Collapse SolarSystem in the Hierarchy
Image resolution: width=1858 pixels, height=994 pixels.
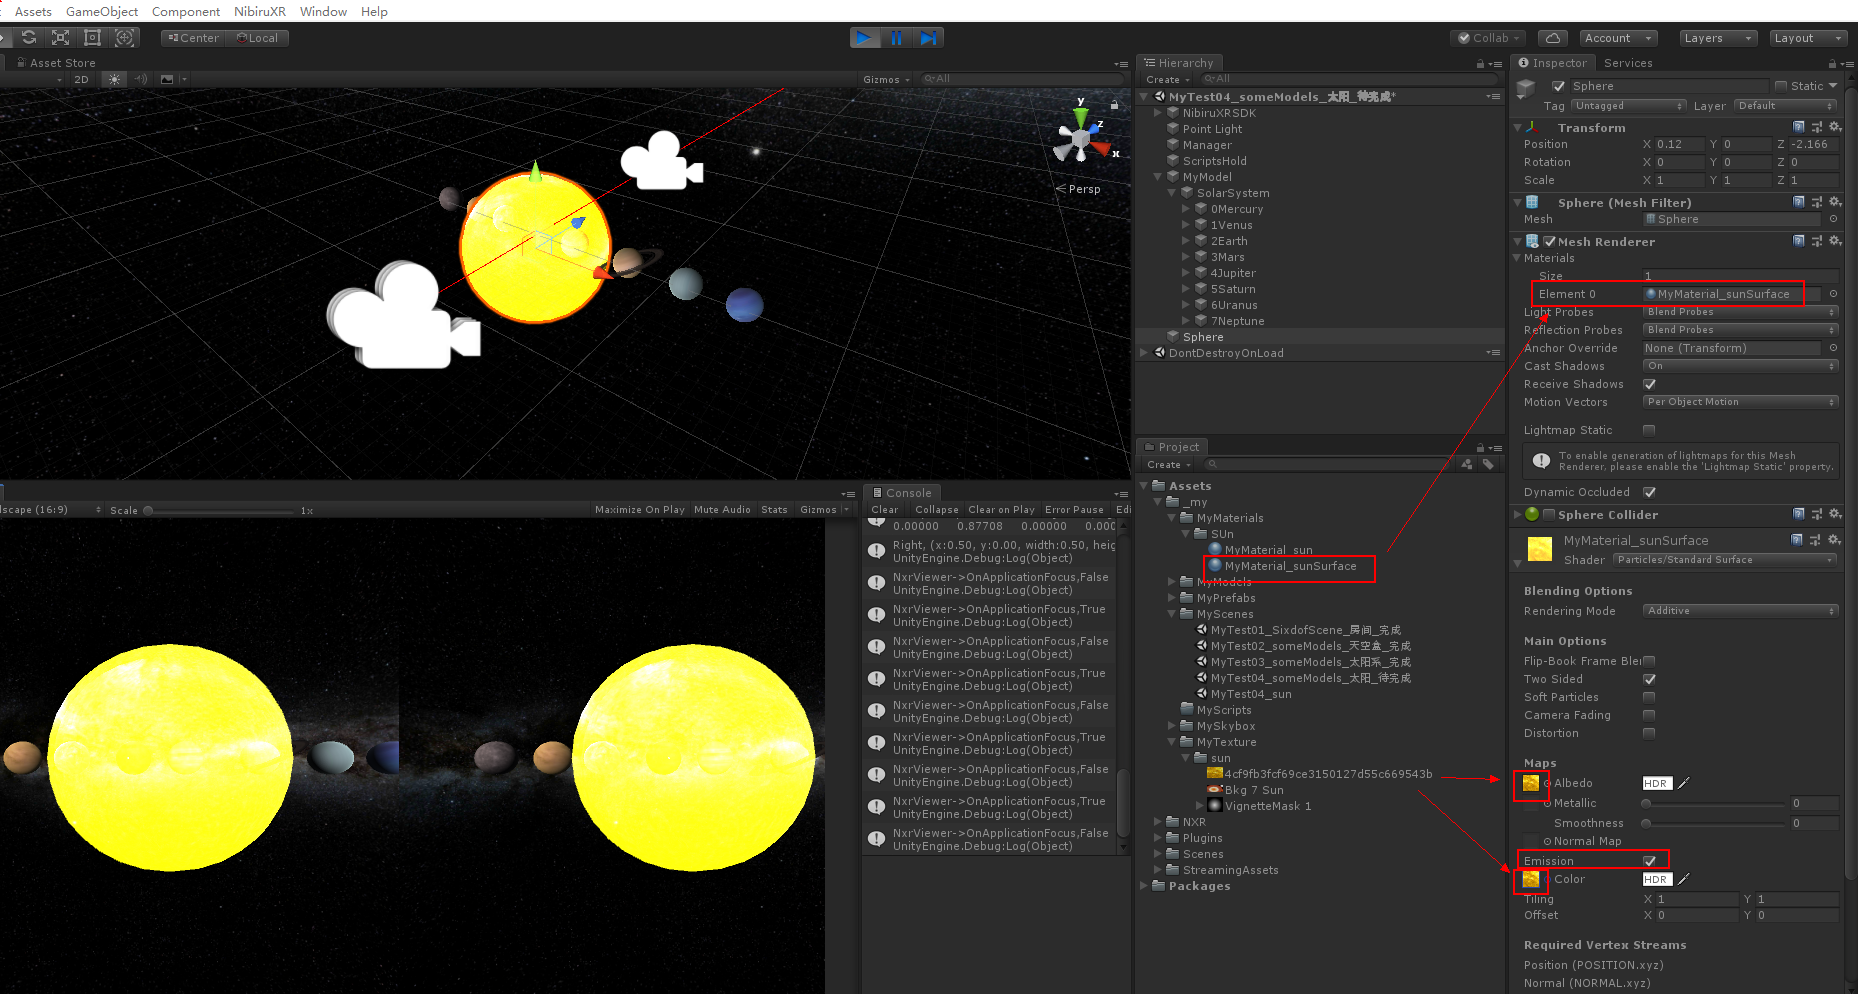(x=1171, y=192)
